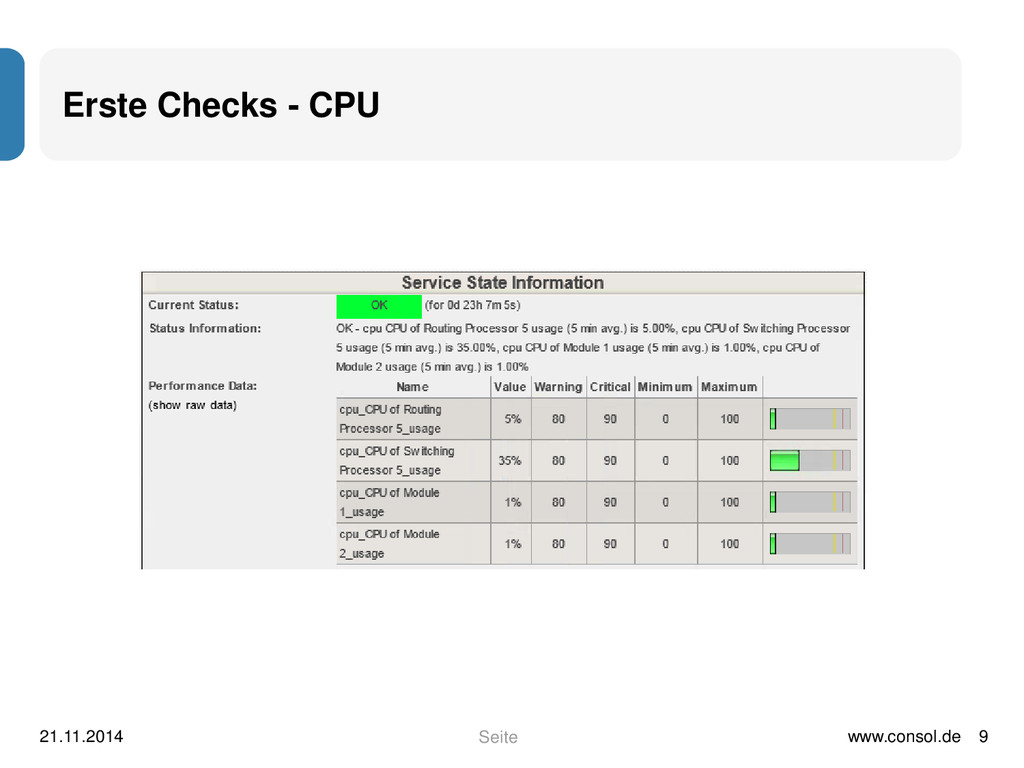Click the slide number 9

[x=984, y=737]
